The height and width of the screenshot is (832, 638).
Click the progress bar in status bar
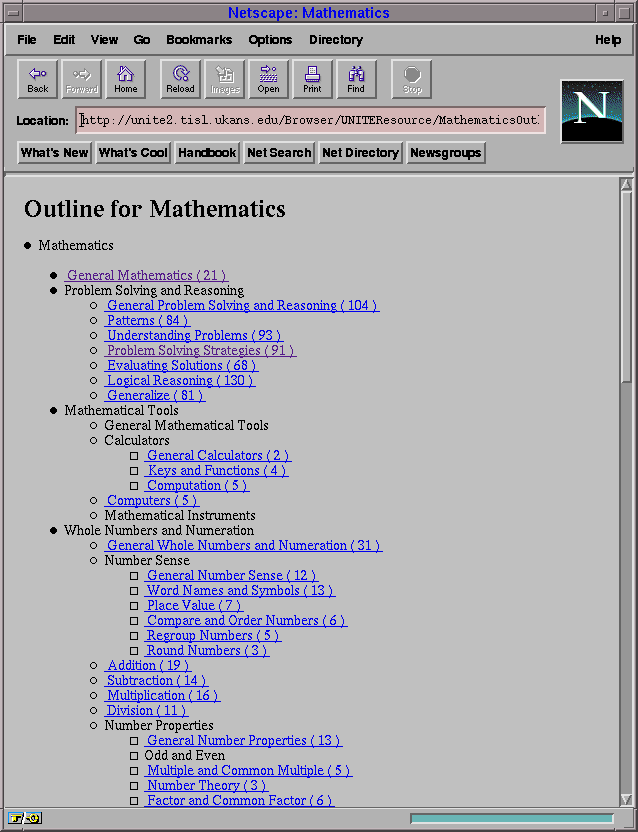pyautogui.click(x=512, y=819)
